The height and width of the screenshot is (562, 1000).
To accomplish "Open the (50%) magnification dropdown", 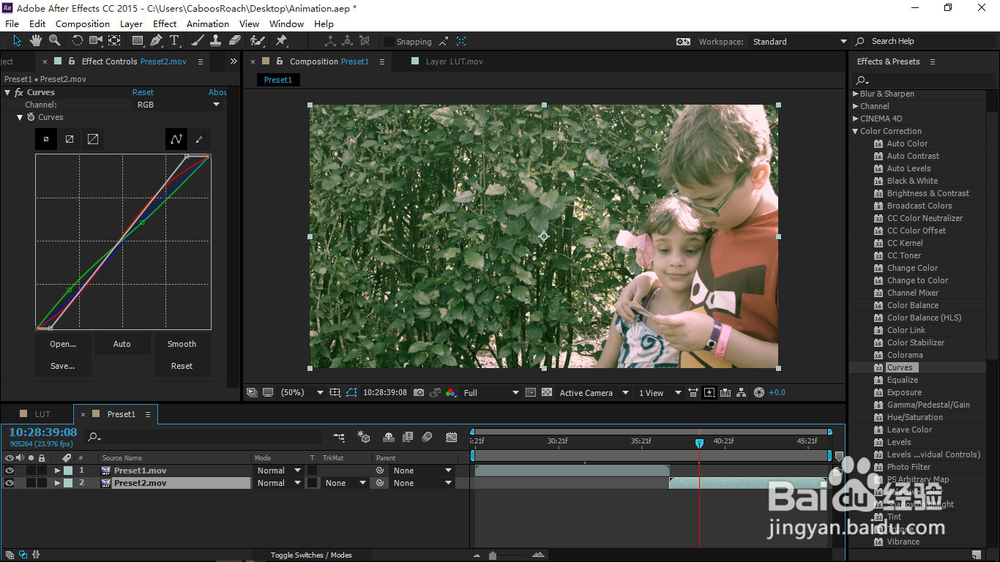I will point(302,393).
